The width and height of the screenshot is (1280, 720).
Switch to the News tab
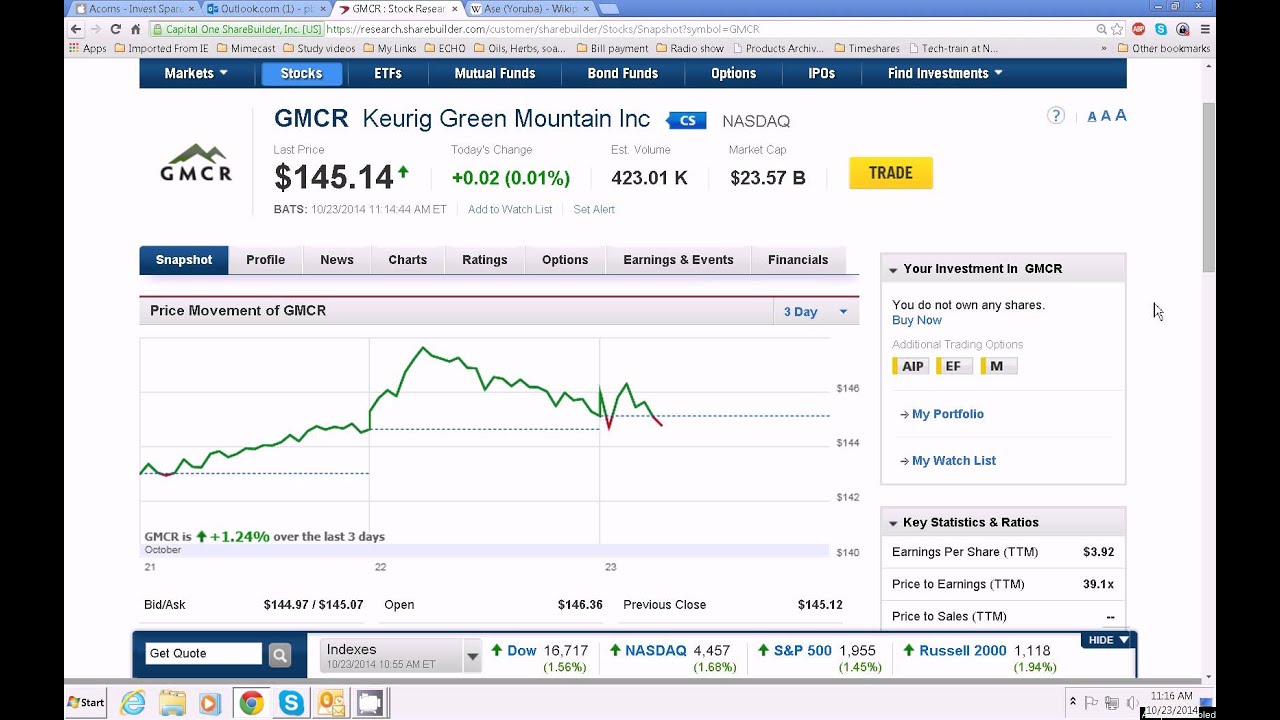[x=337, y=260]
